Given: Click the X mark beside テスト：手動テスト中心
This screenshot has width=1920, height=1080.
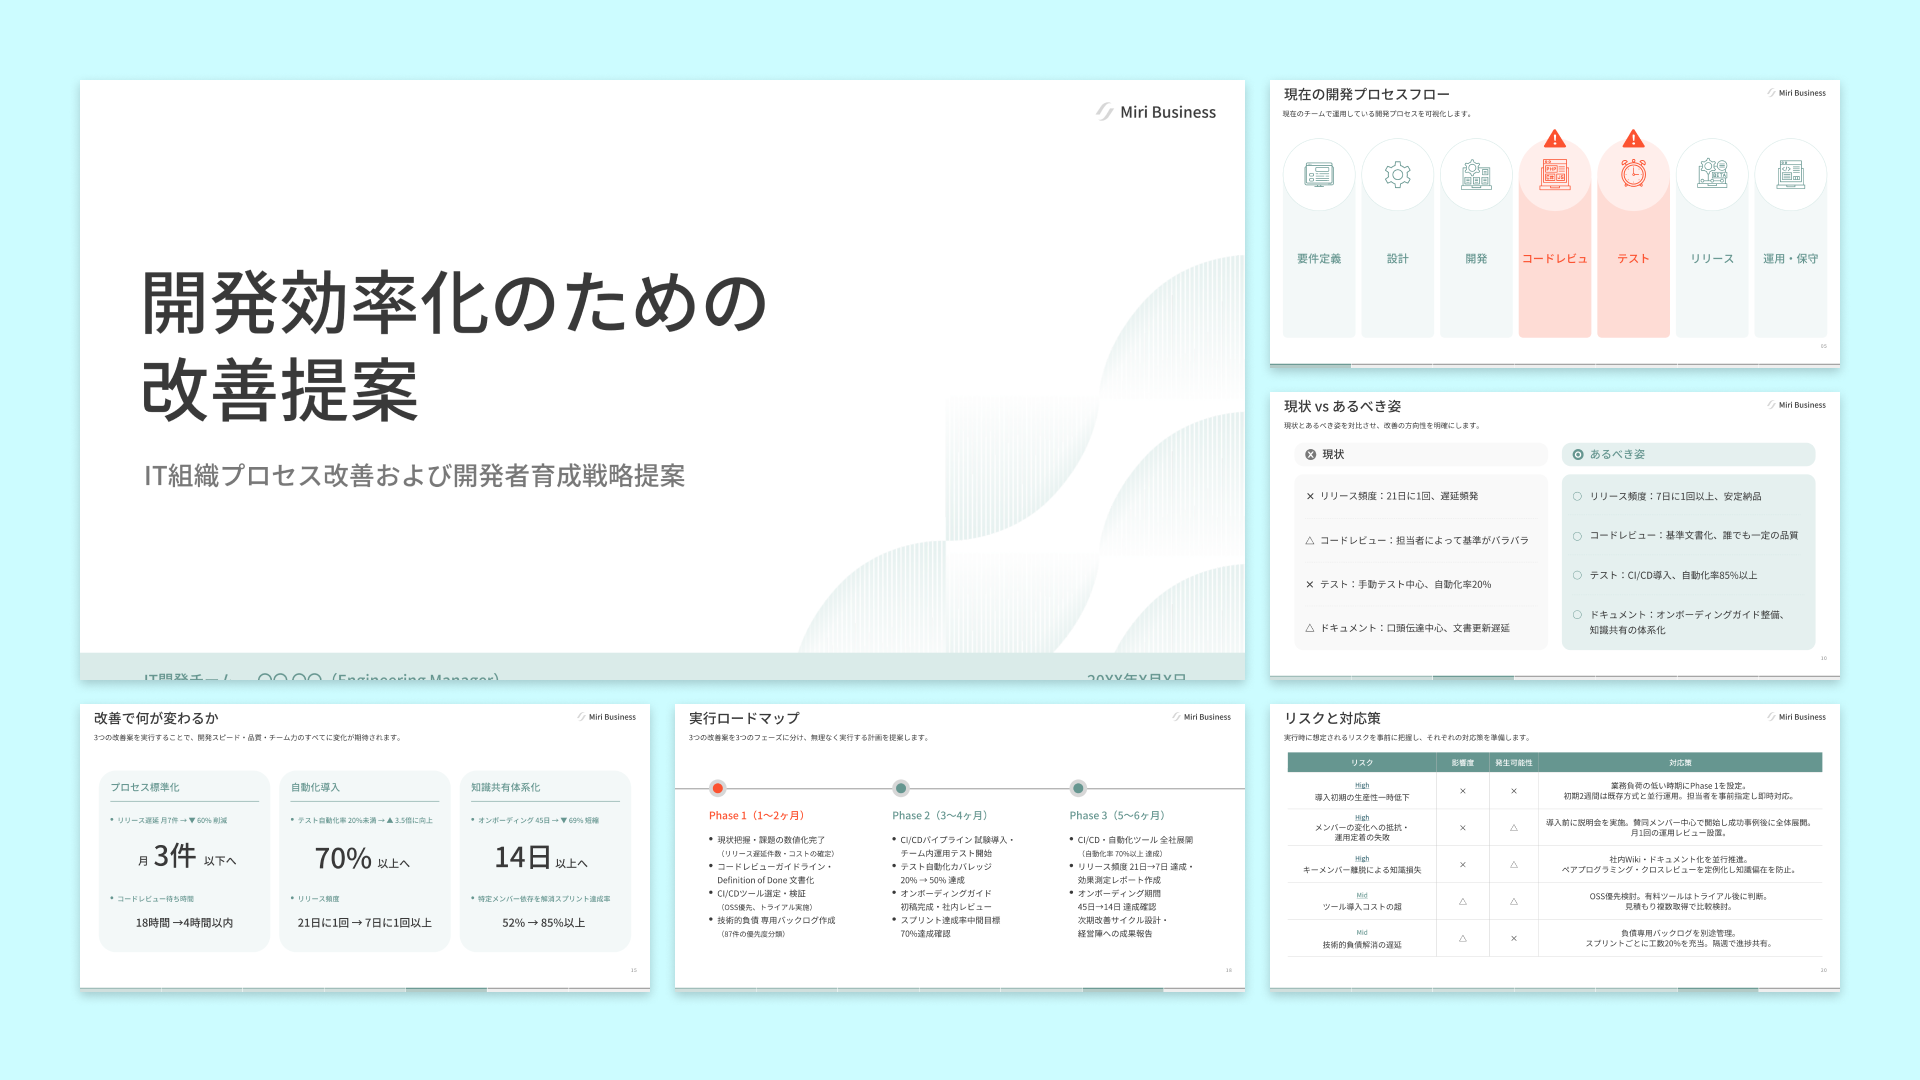Looking at the screenshot, I should tap(1310, 584).
